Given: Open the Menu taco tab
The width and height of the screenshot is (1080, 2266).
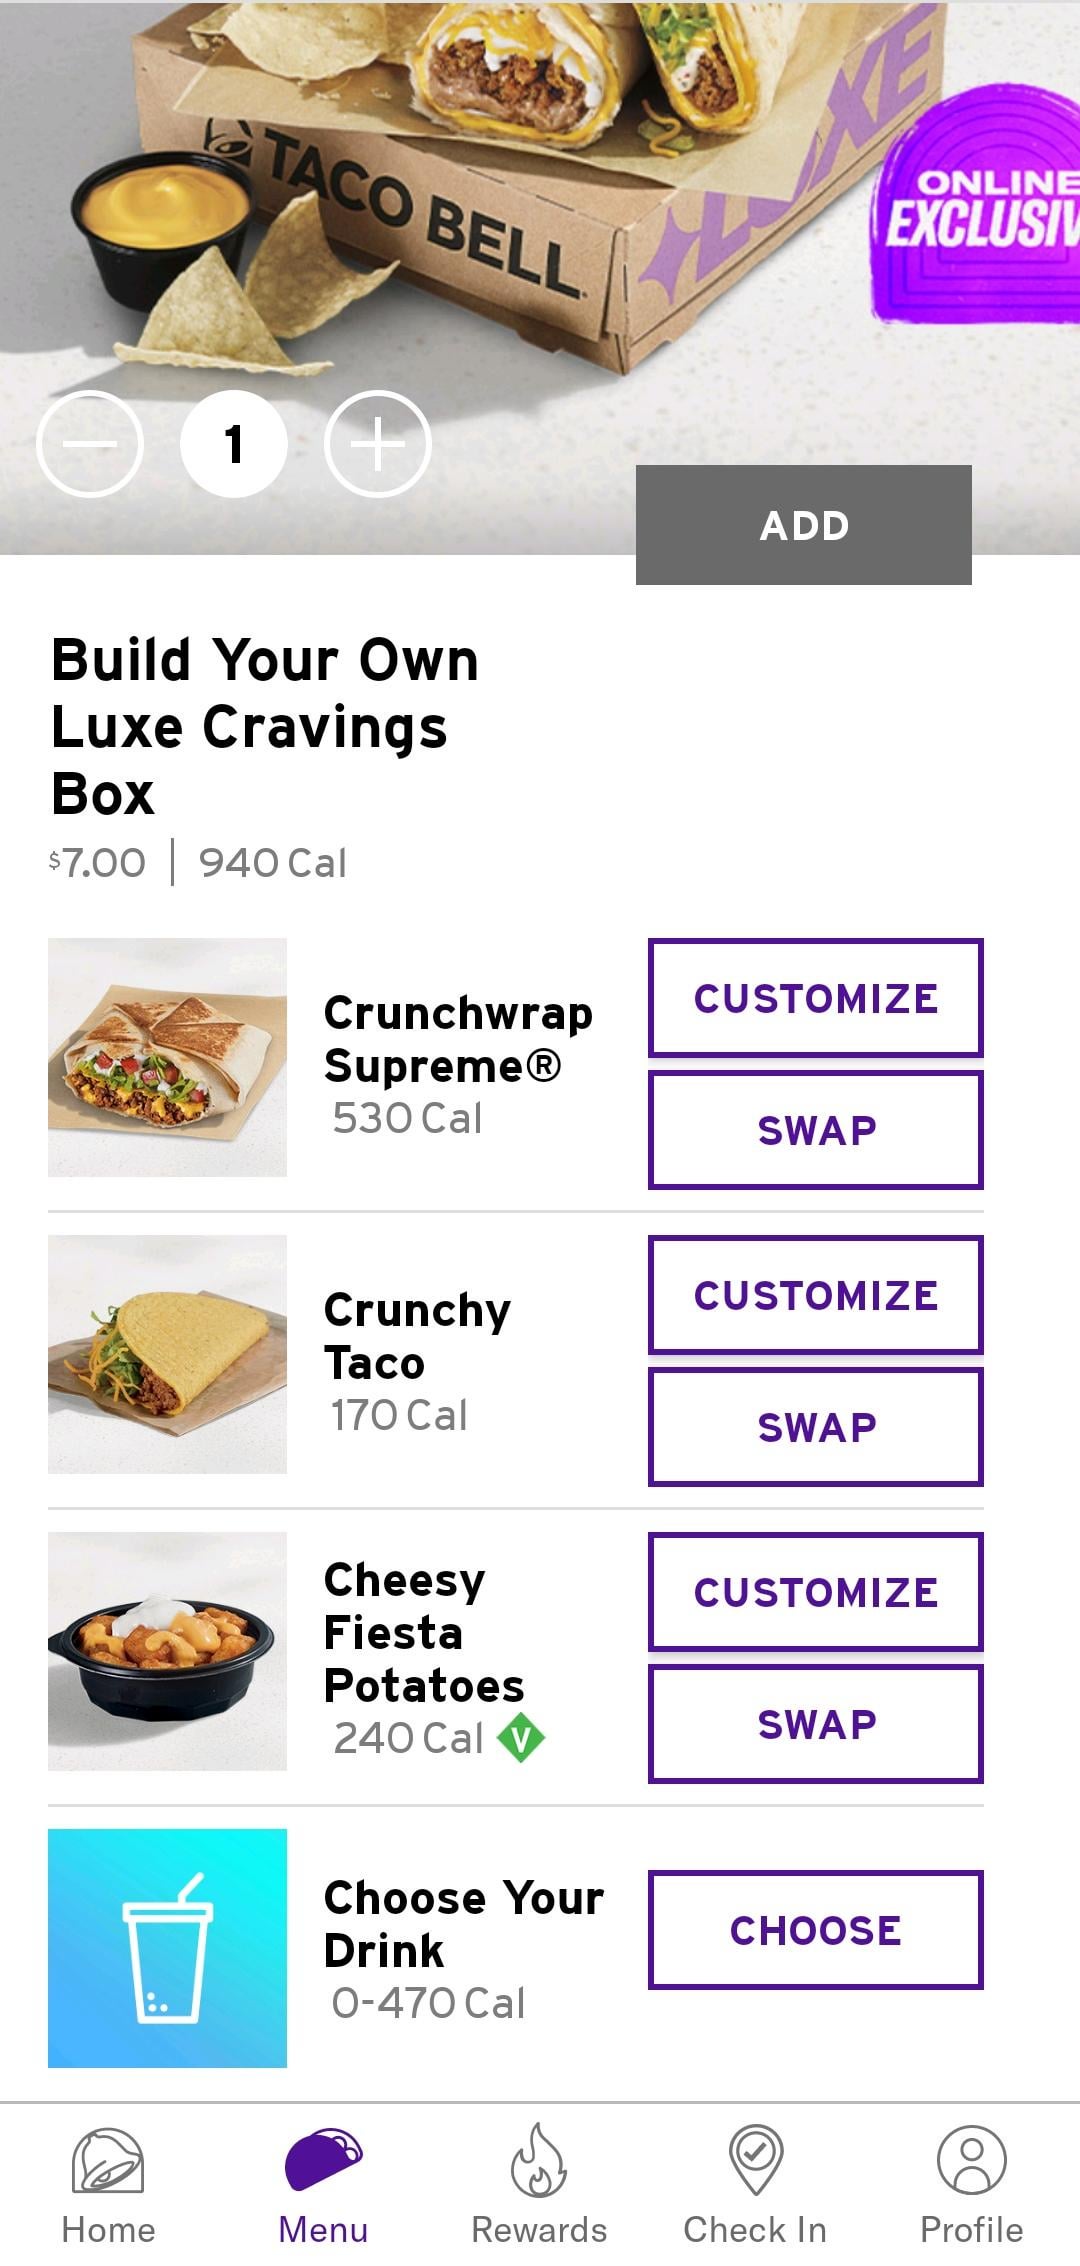Looking at the screenshot, I should click(x=323, y=2160).
